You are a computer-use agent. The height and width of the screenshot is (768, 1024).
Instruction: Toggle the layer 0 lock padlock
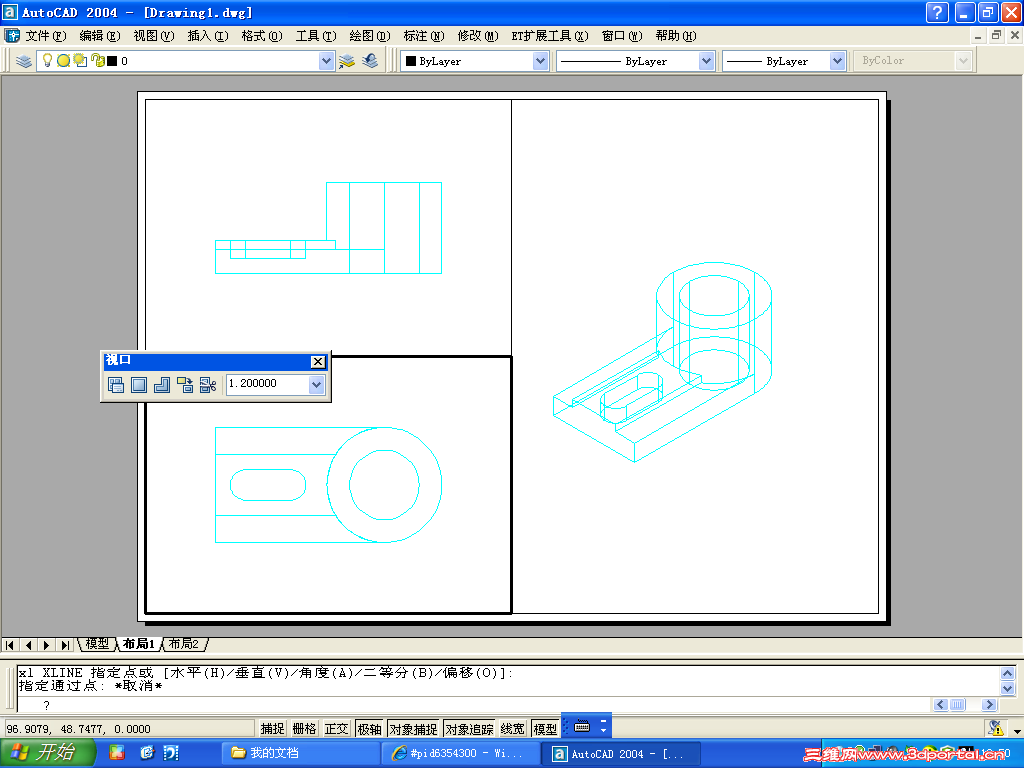click(97, 61)
